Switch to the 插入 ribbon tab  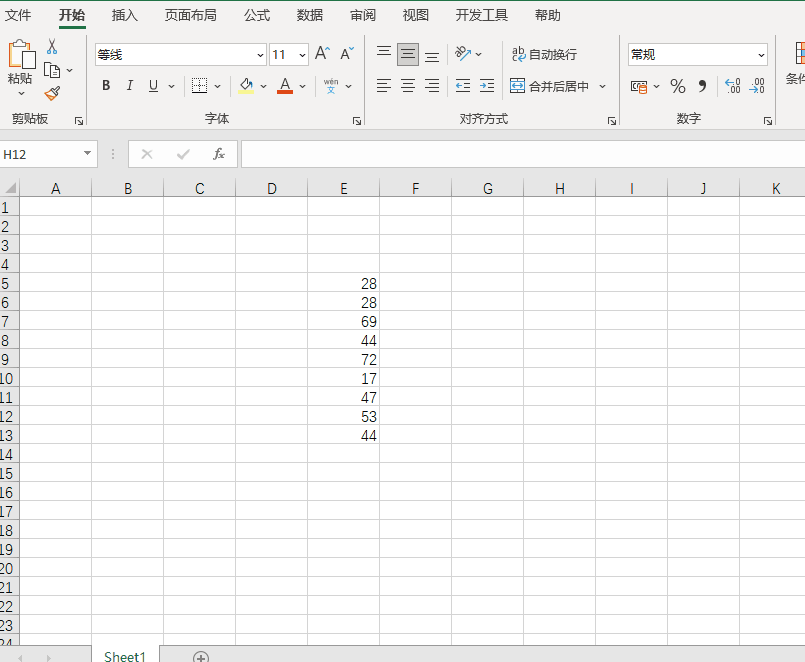pos(124,15)
